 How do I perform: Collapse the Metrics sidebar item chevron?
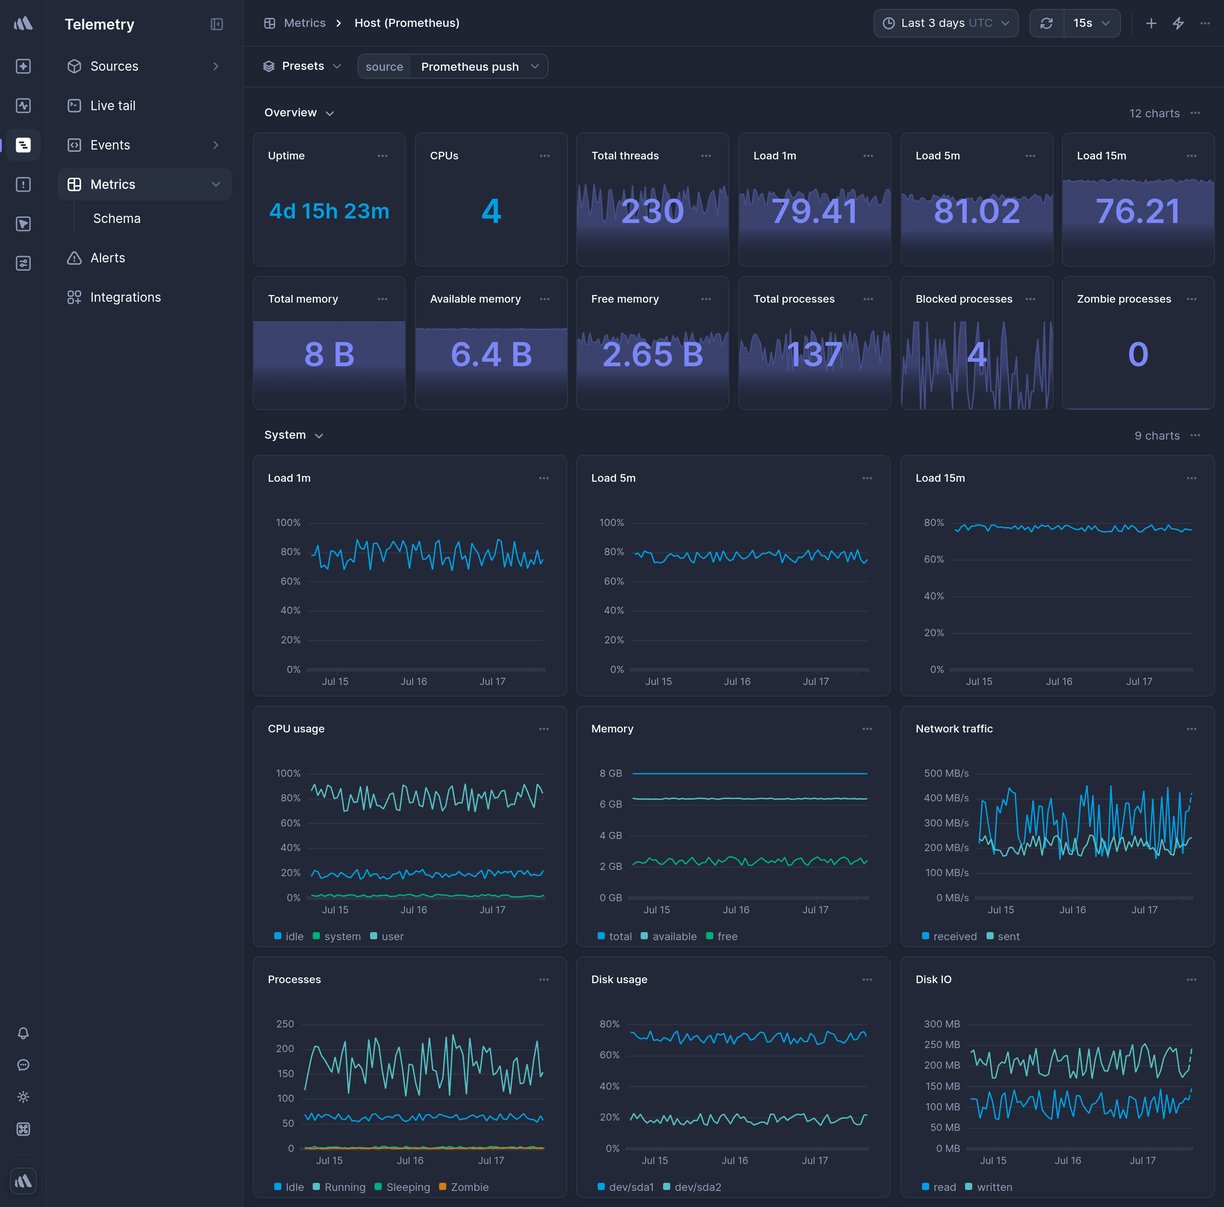pyautogui.click(x=215, y=184)
